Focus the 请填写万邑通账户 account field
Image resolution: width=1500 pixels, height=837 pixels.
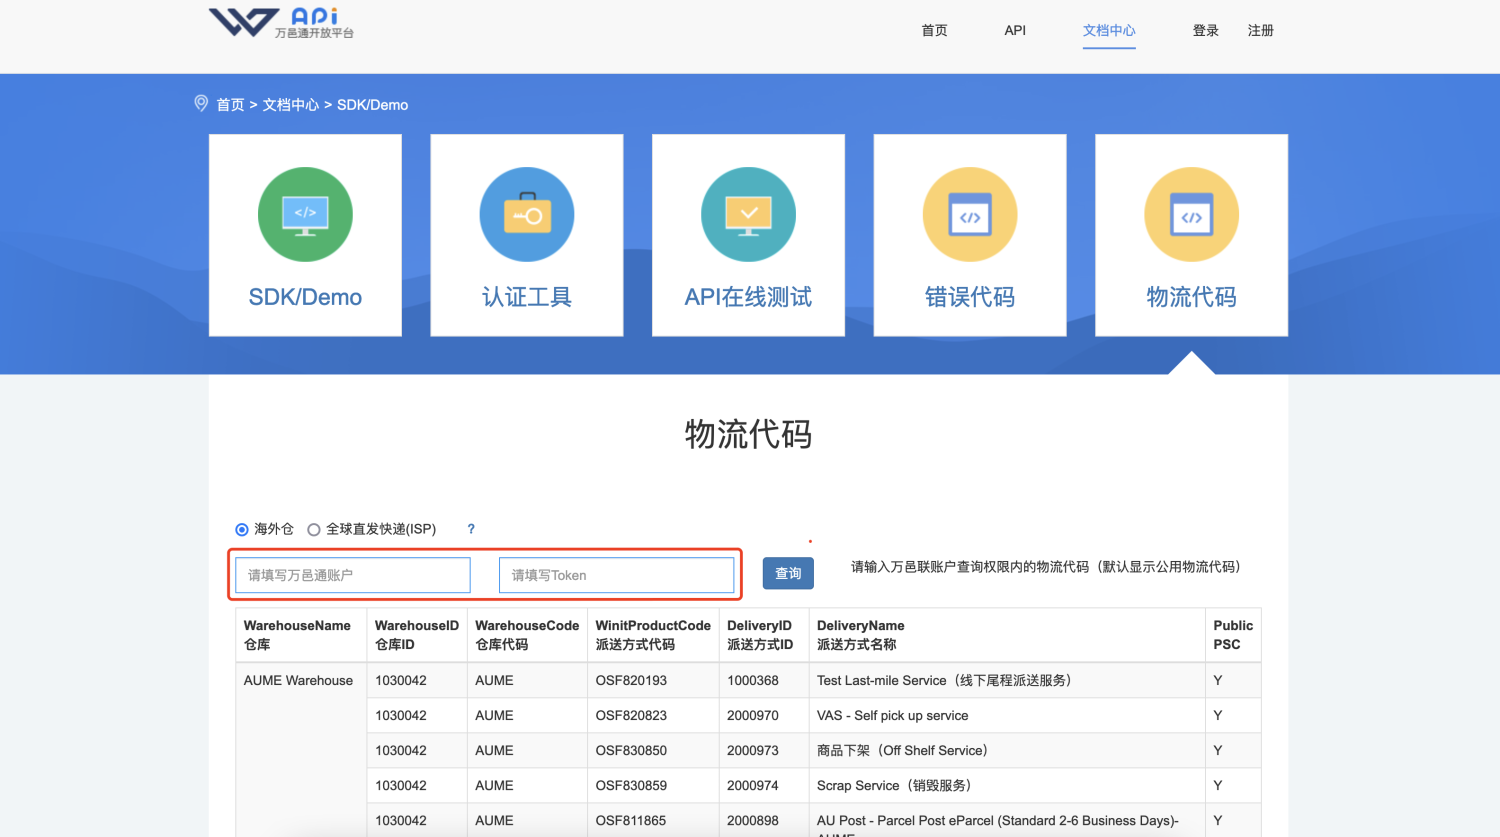click(x=353, y=575)
